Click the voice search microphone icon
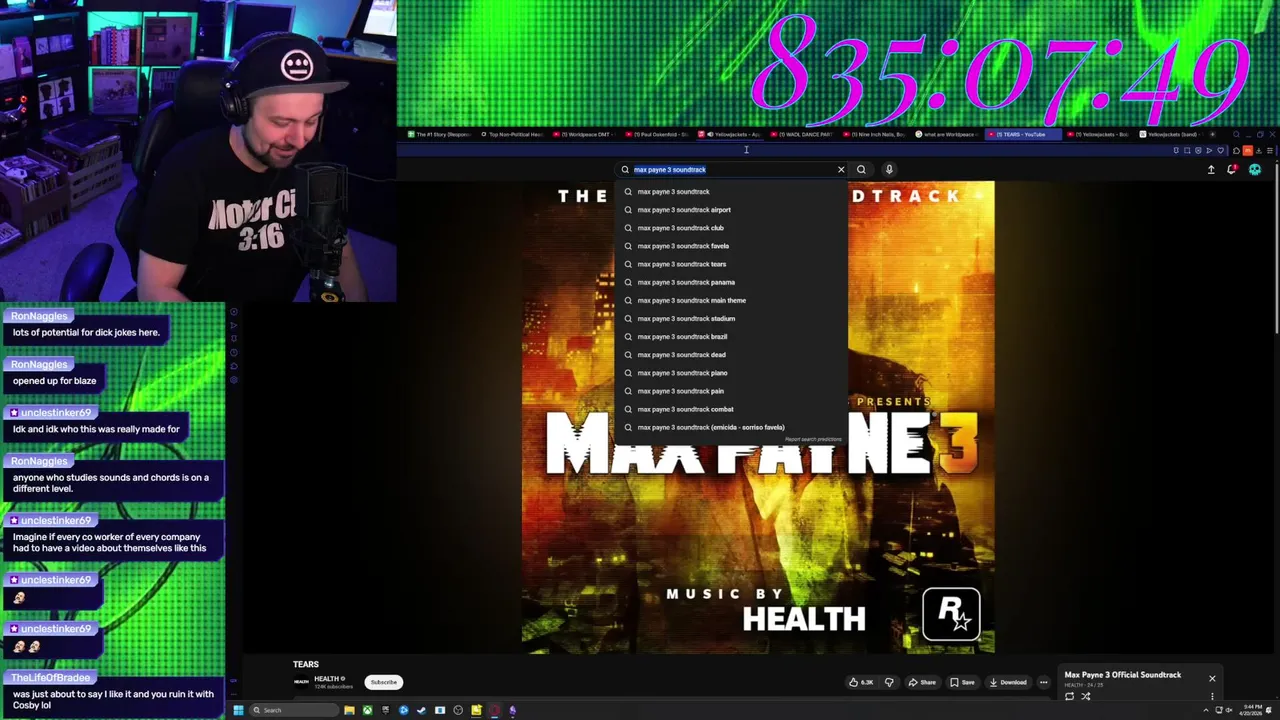 coord(889,169)
